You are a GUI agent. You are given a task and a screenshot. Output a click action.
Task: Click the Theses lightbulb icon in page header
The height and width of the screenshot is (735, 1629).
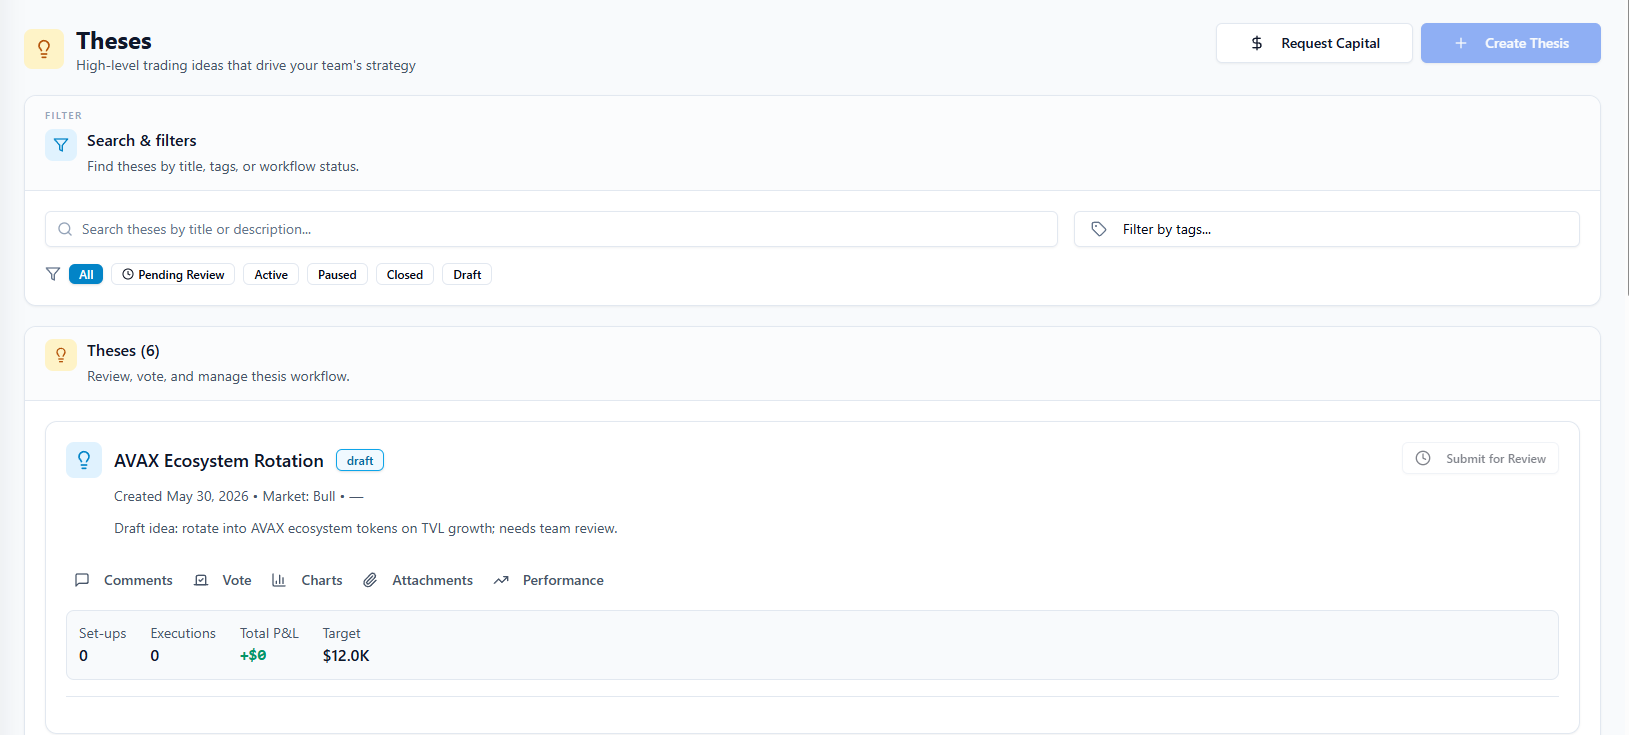coord(44,49)
